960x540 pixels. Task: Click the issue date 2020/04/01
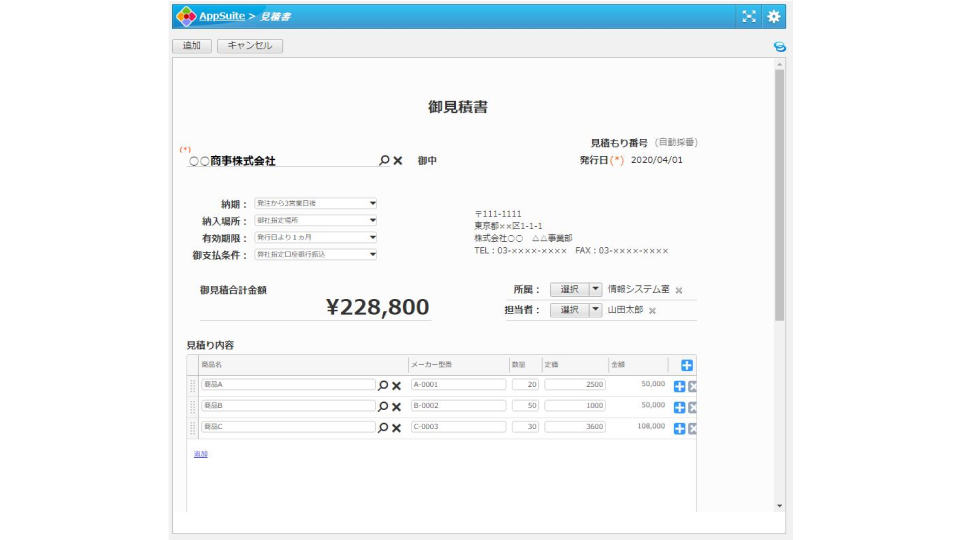656,160
